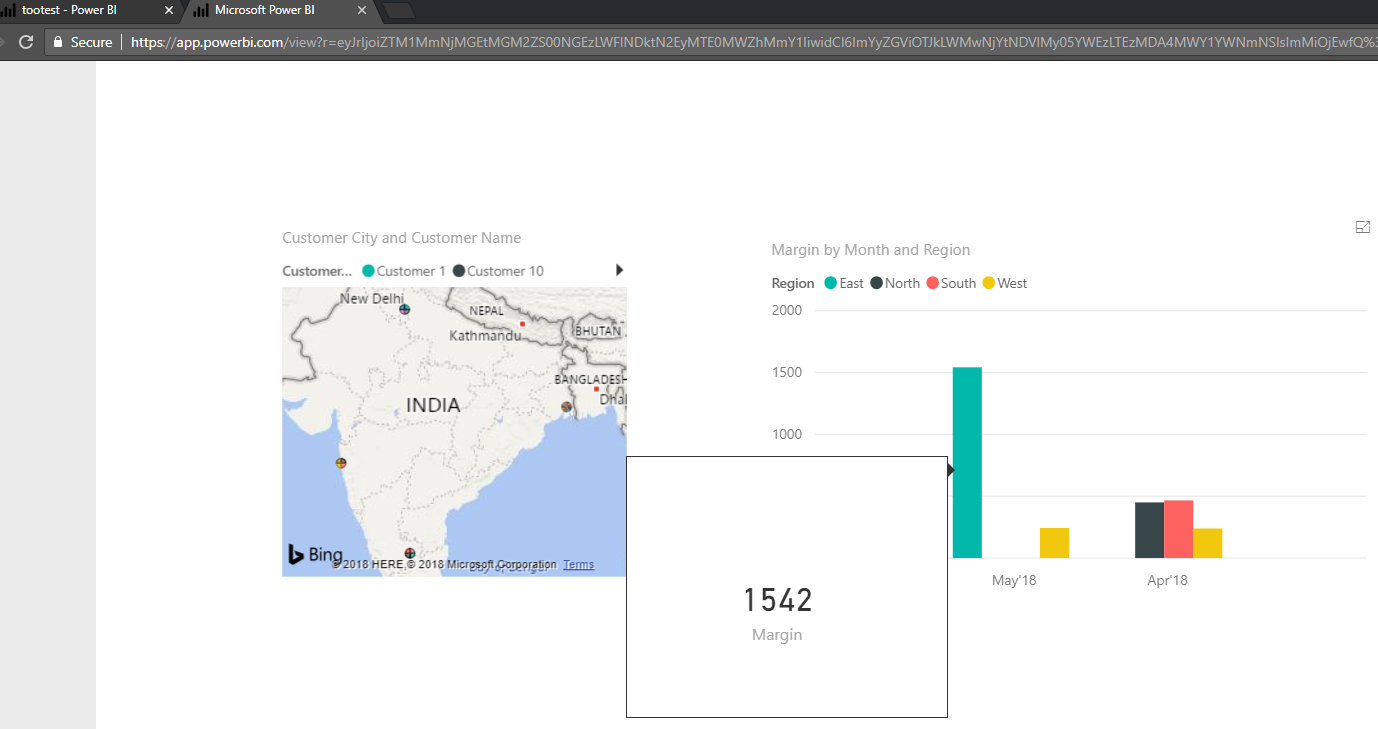Viewport: 1378px width, 729px height.
Task: Select the South region legend item
Action: pyautogui.click(x=951, y=283)
